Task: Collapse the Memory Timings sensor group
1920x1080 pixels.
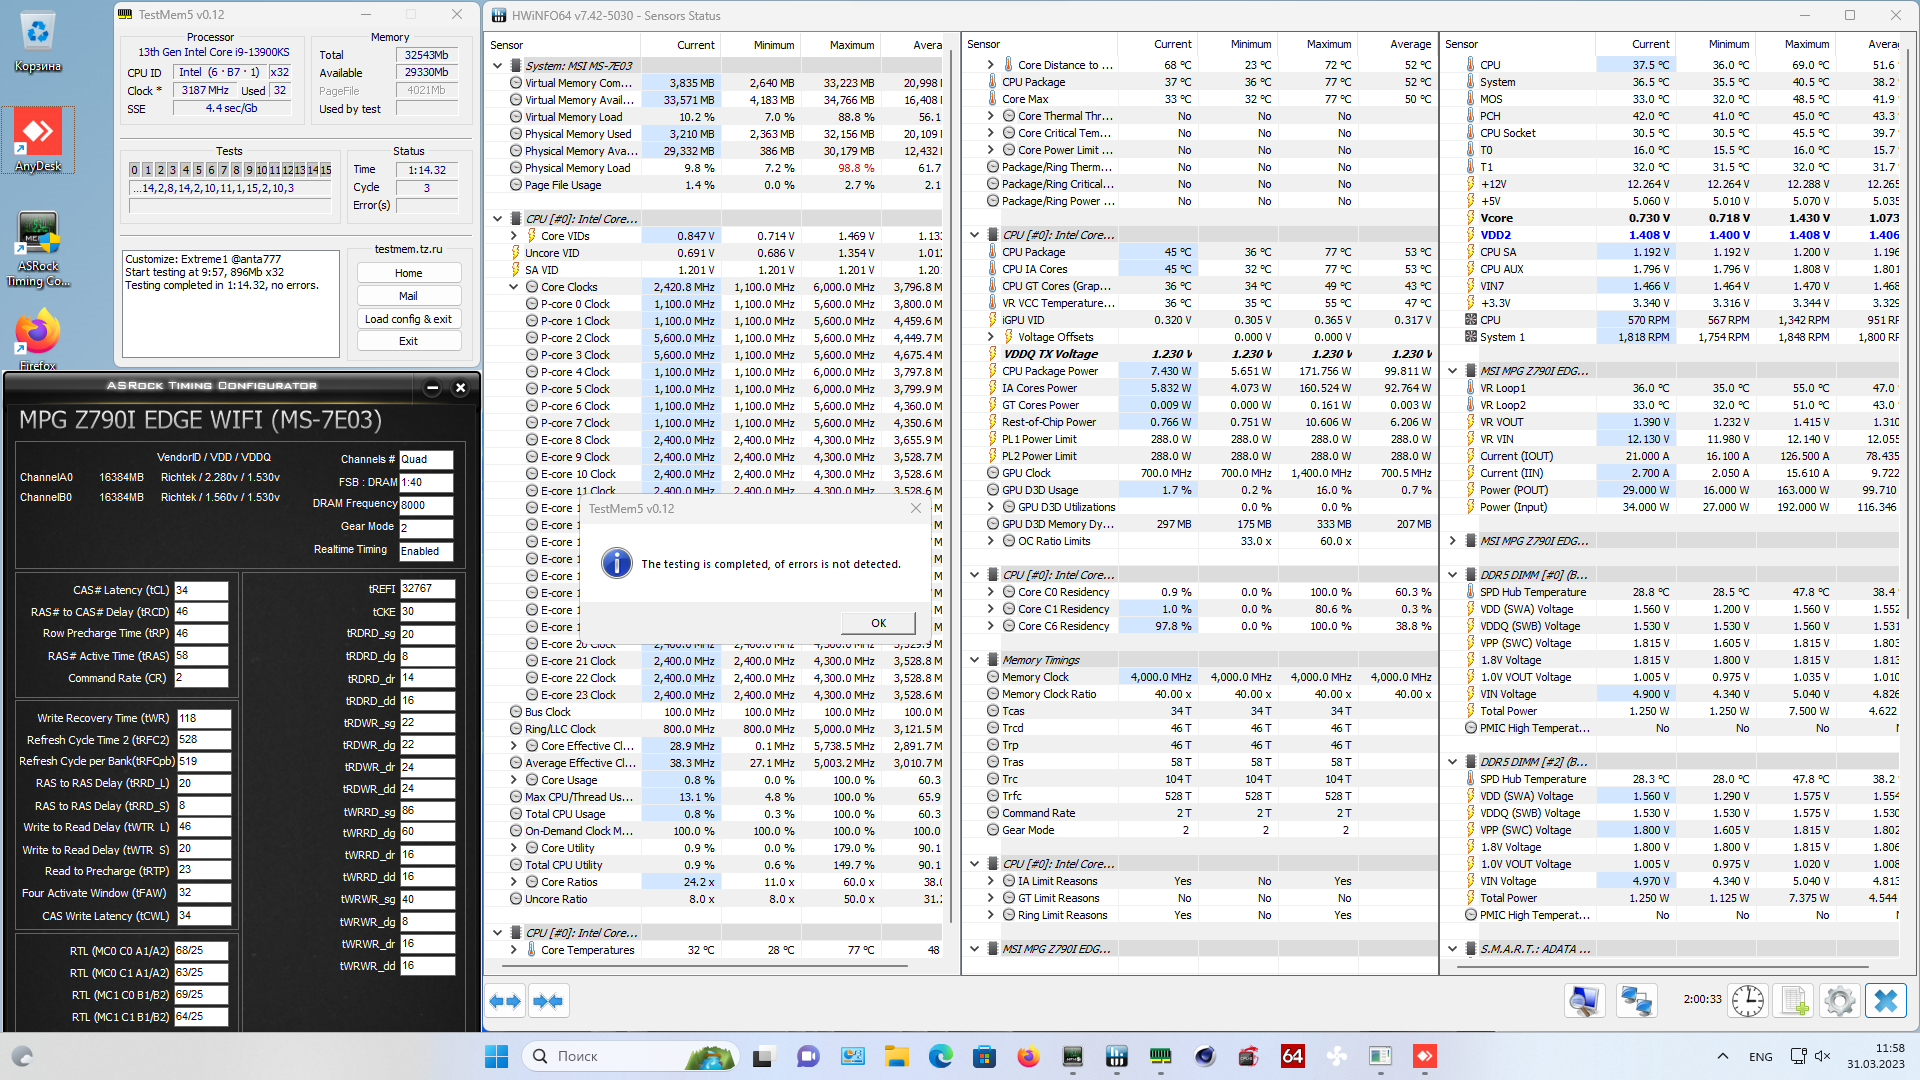Action: click(975, 660)
